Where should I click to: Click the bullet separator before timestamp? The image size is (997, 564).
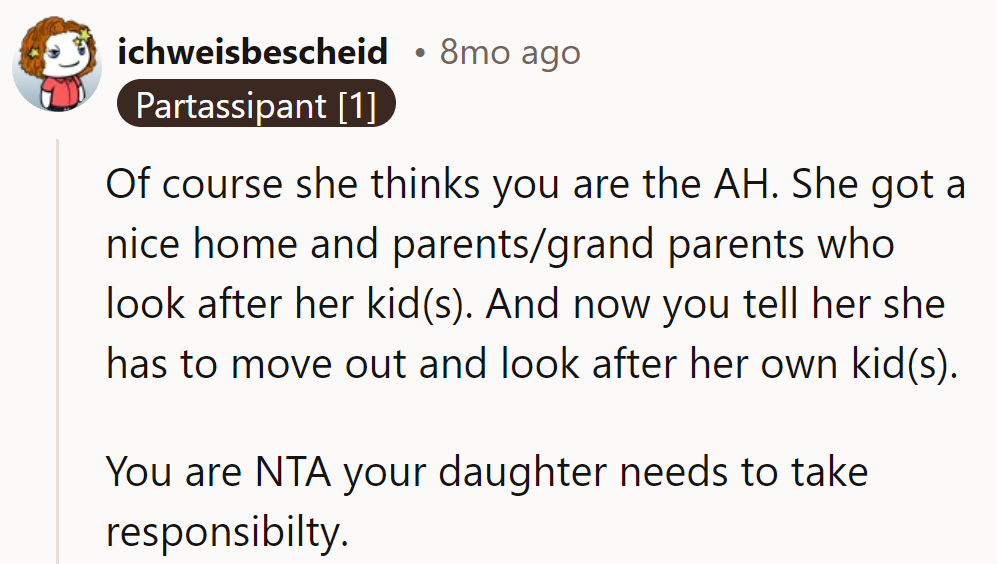[419, 53]
